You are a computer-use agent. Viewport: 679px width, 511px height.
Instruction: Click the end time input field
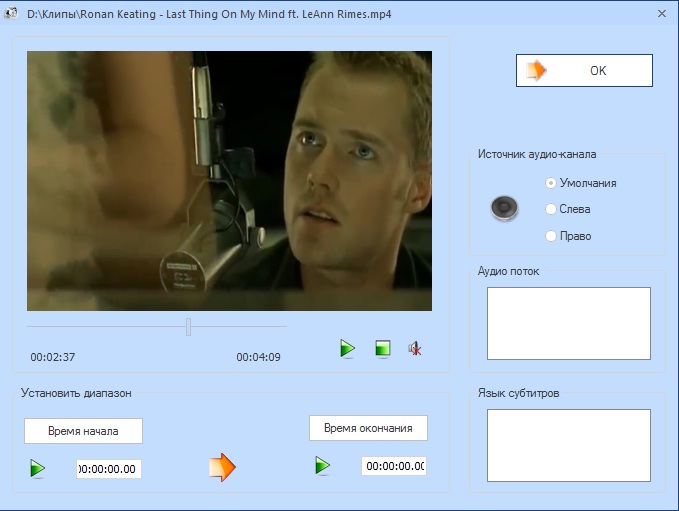pyautogui.click(x=394, y=466)
